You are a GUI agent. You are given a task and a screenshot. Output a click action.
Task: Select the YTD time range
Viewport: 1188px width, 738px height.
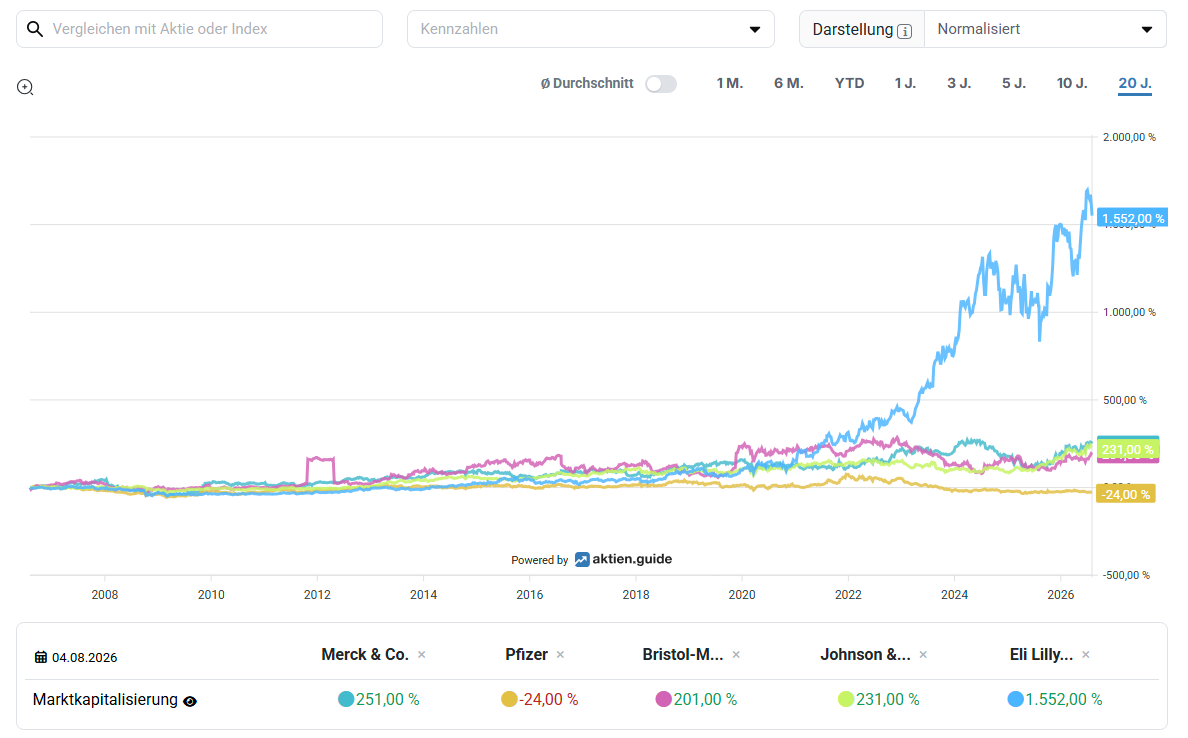[x=849, y=83]
